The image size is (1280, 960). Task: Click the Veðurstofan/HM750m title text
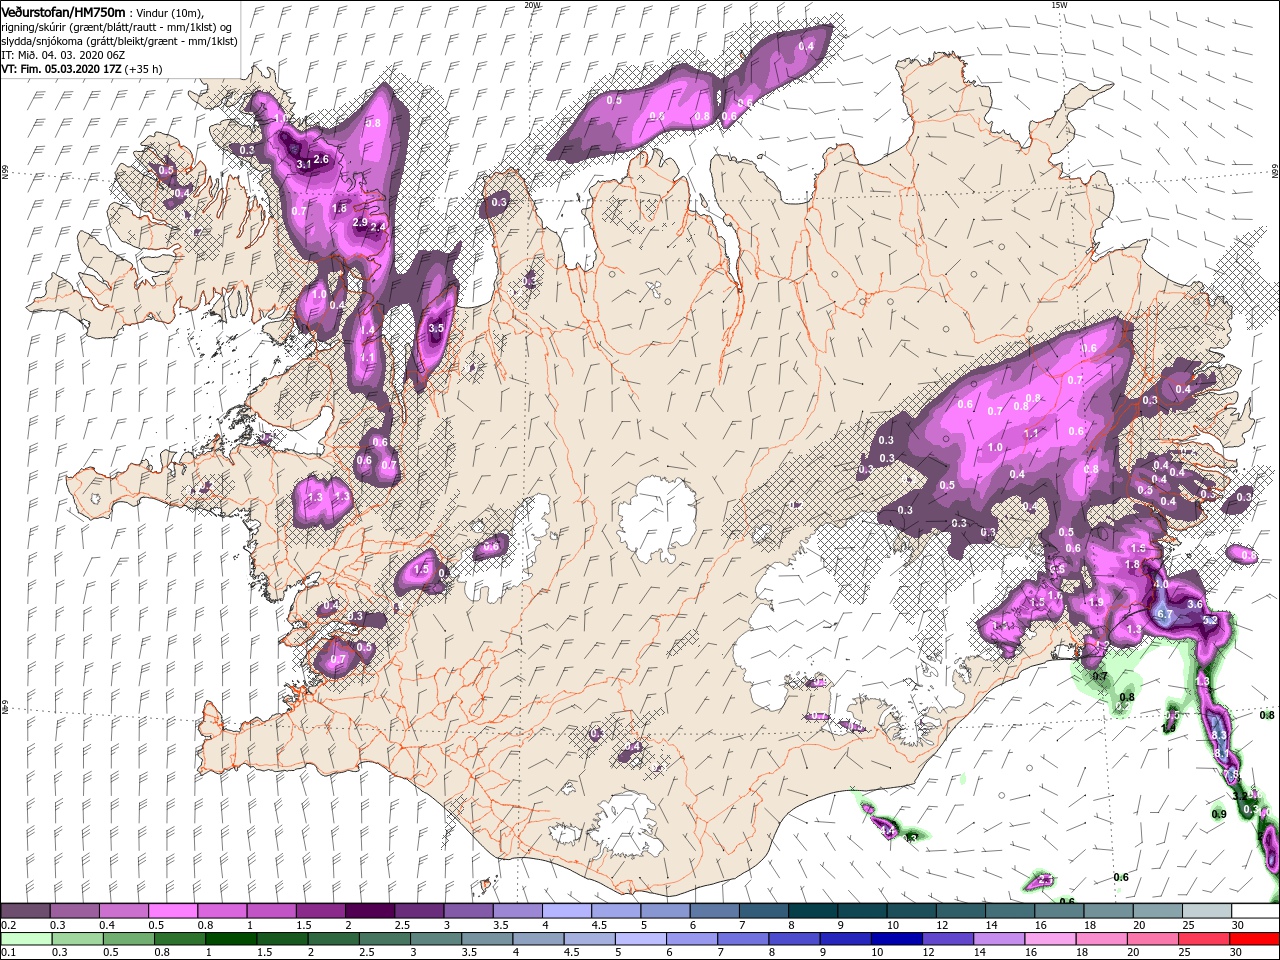63,11
